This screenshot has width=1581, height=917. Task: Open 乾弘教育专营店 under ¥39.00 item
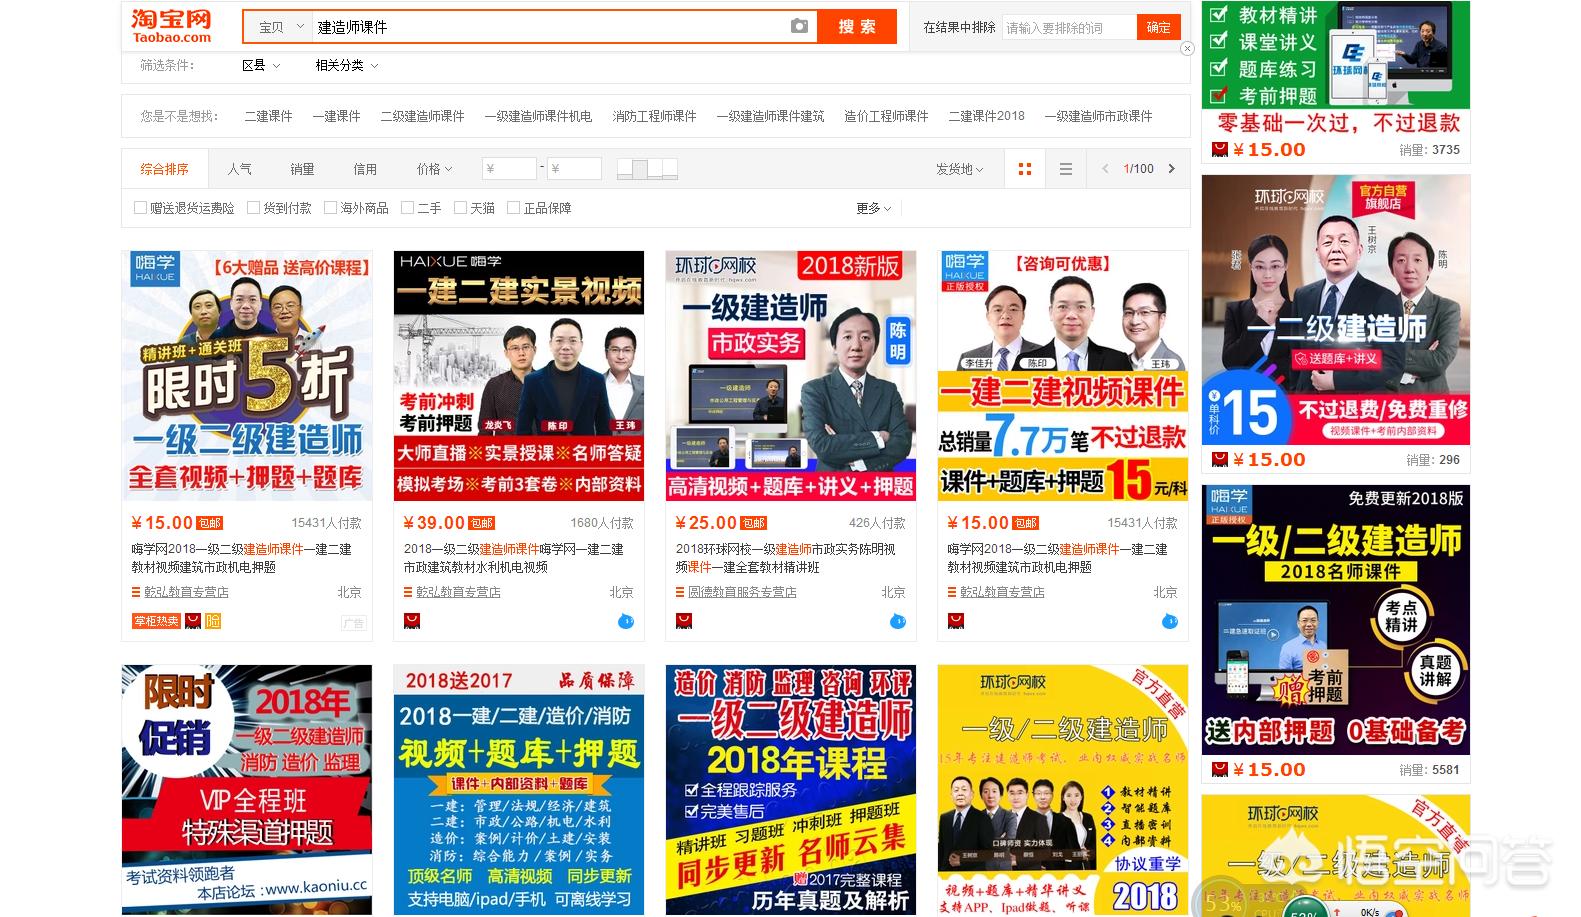[x=458, y=592]
